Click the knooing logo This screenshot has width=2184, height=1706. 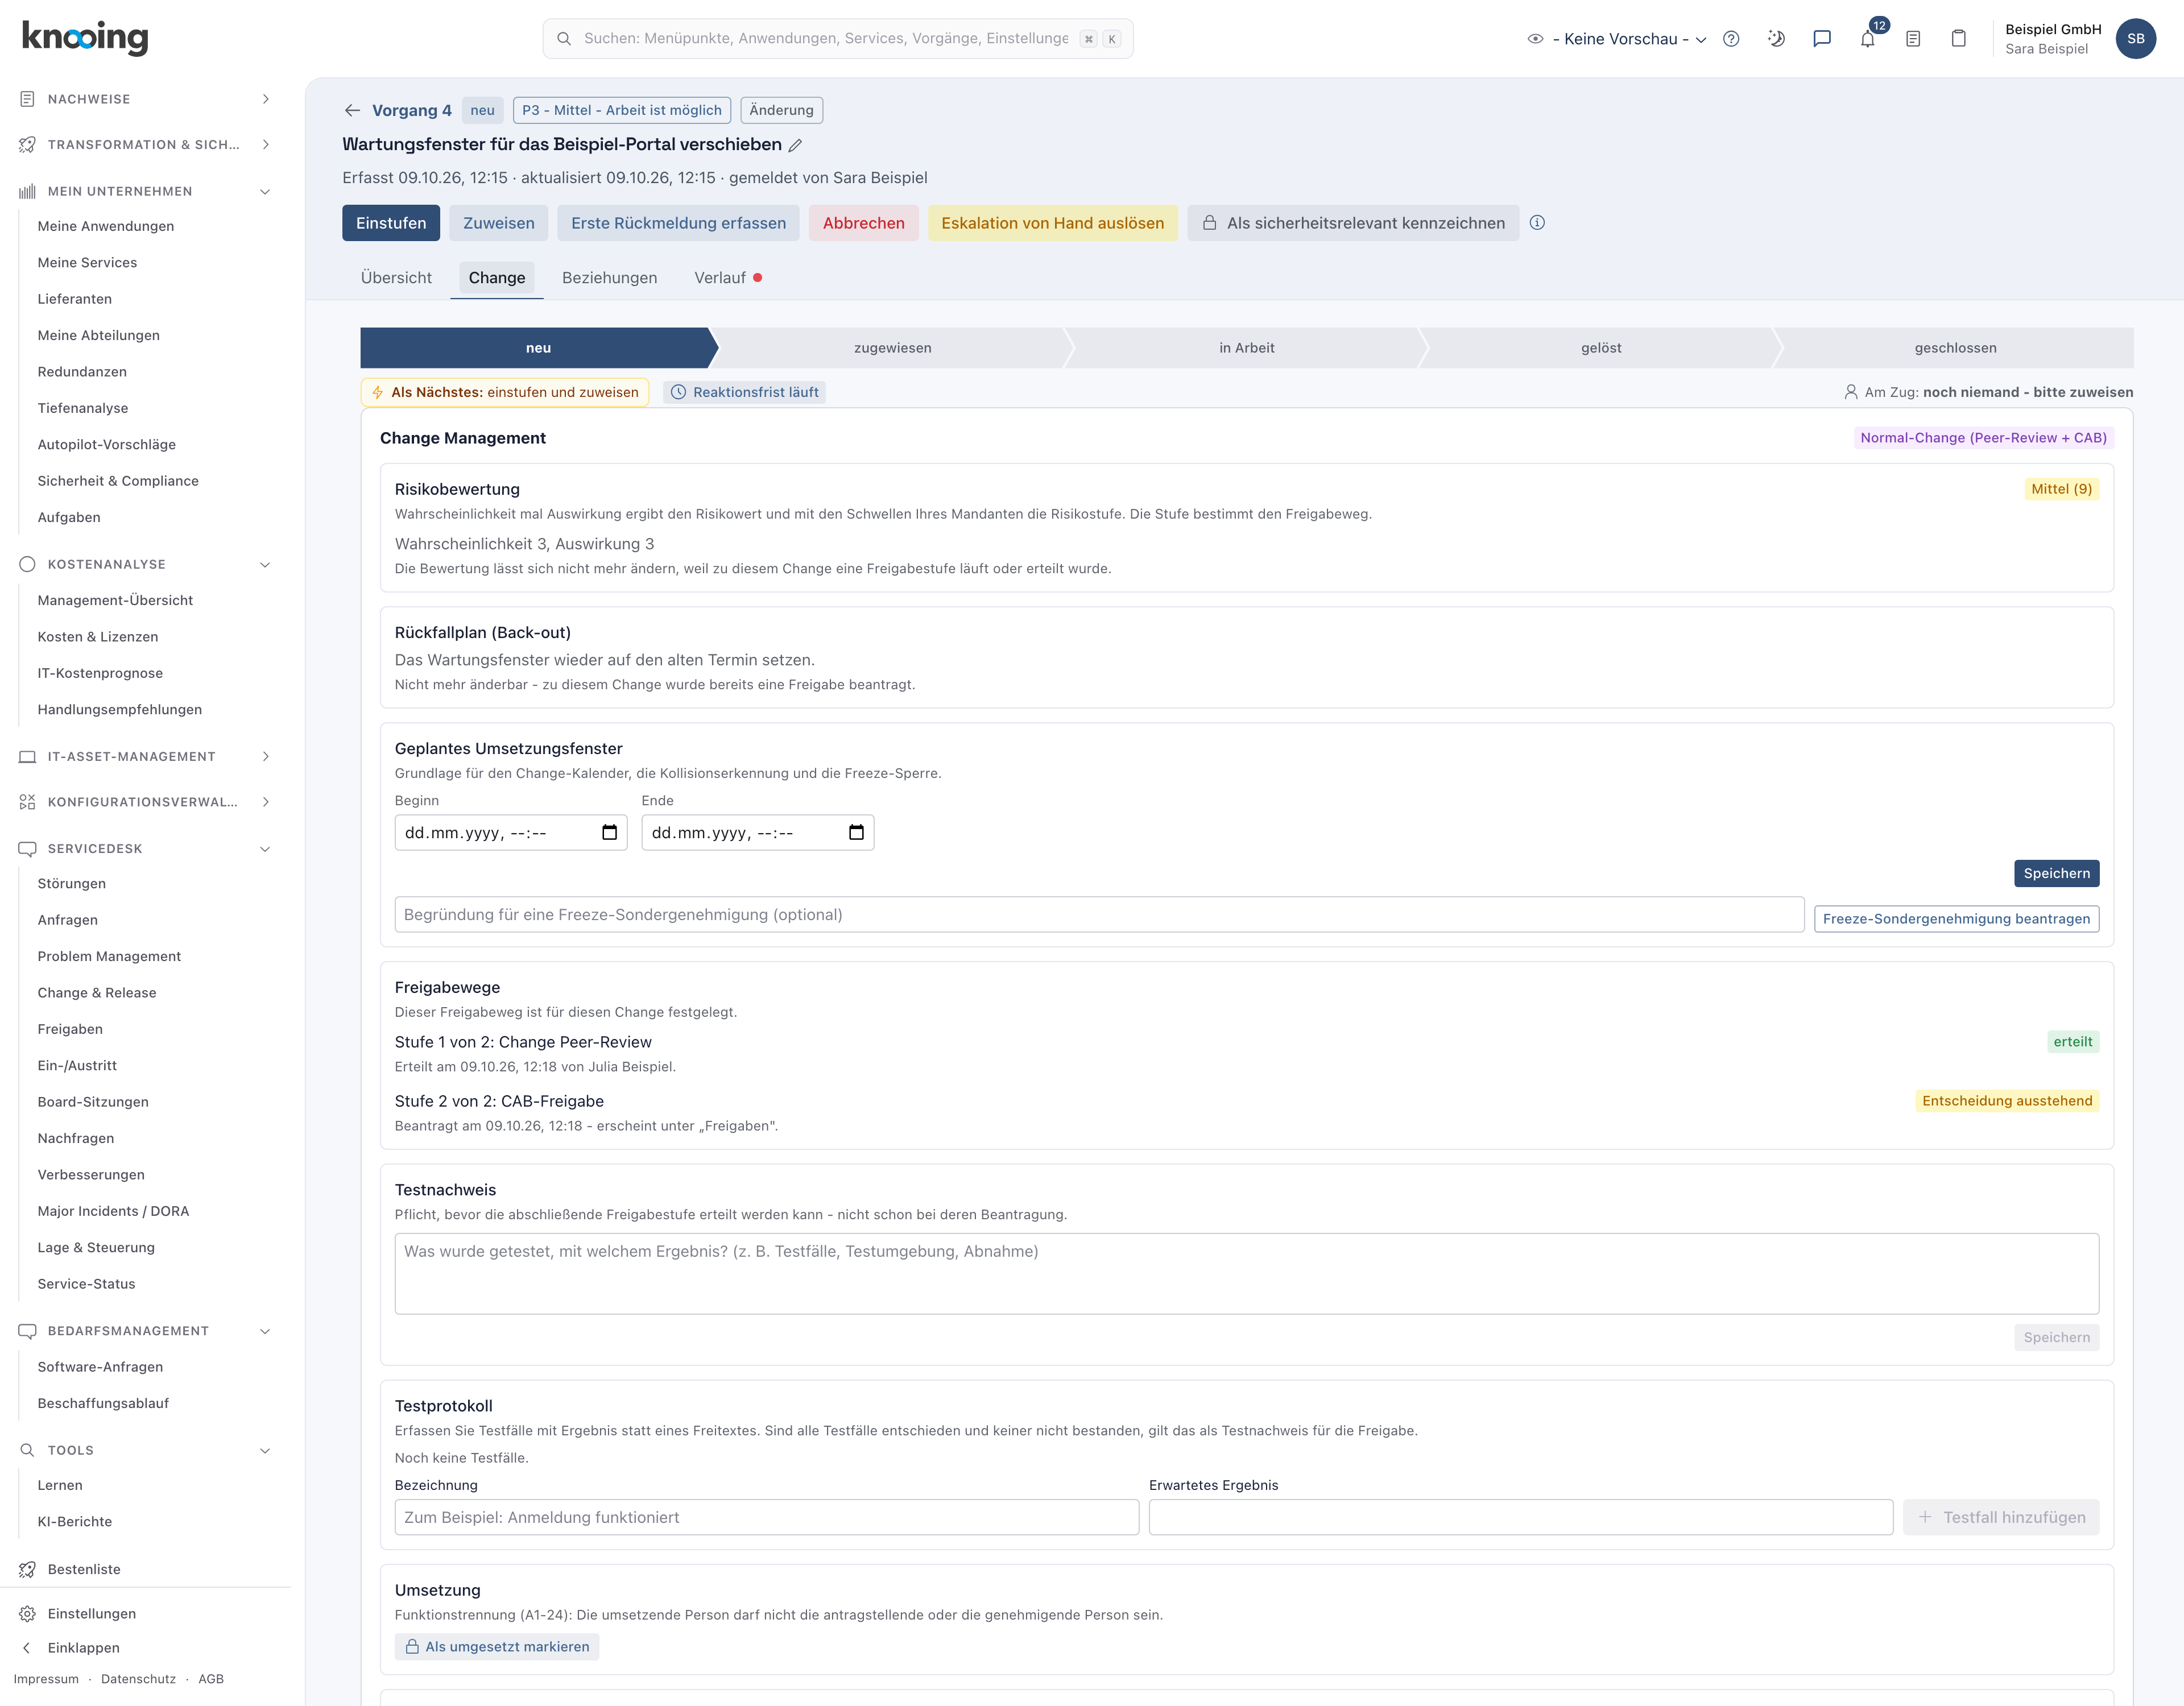(85, 38)
